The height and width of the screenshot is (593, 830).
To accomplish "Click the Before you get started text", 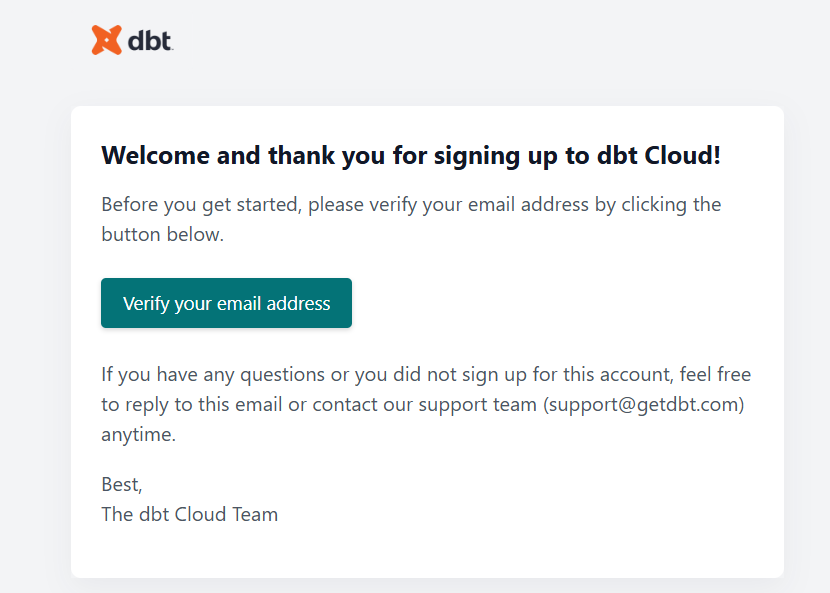I will pyautogui.click(x=201, y=205).
